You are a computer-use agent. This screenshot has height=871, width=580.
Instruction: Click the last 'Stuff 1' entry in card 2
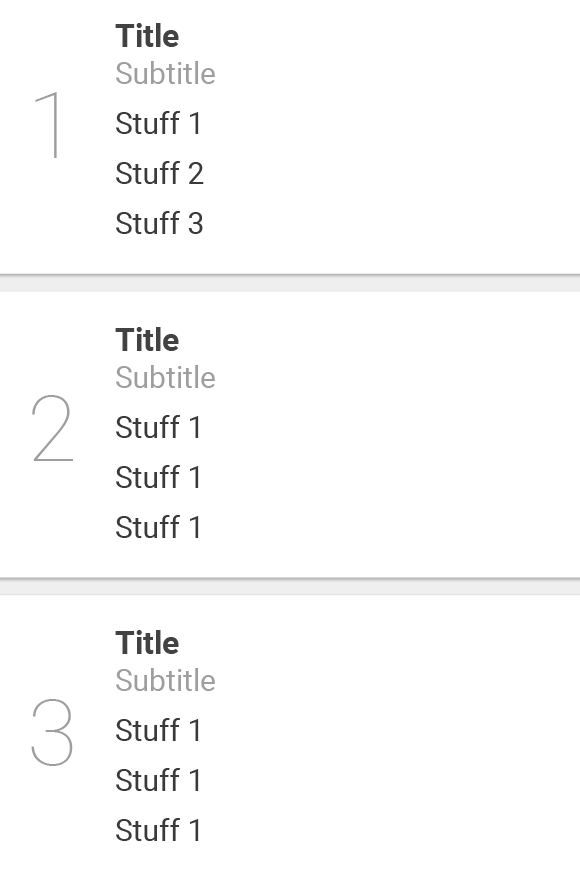[x=159, y=527]
